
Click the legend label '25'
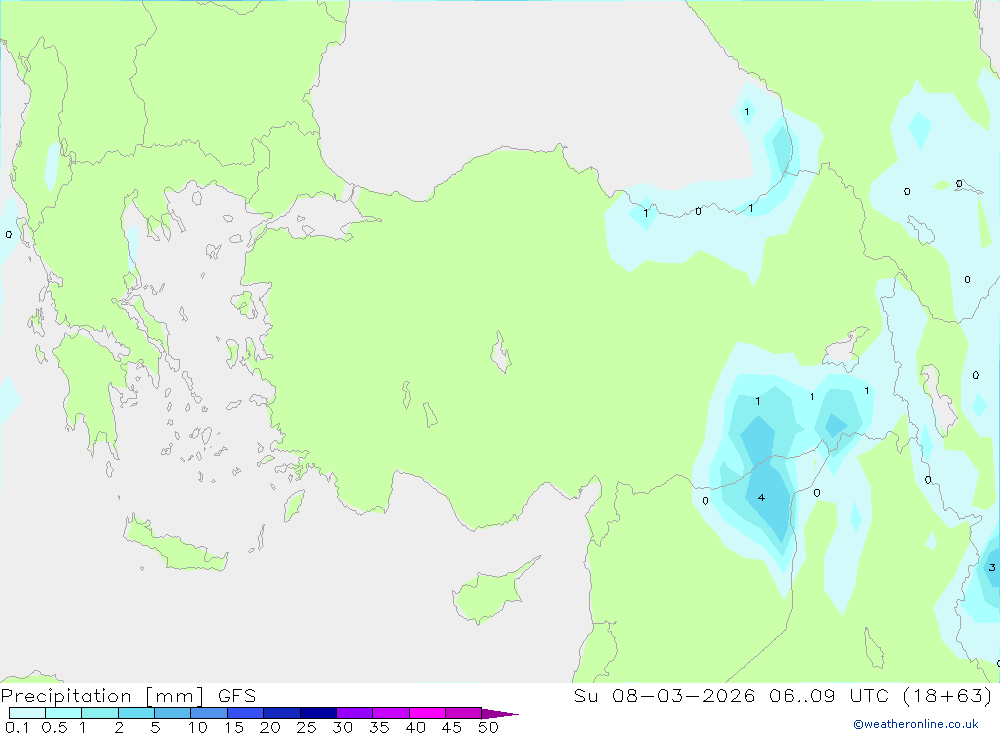pyautogui.click(x=307, y=727)
